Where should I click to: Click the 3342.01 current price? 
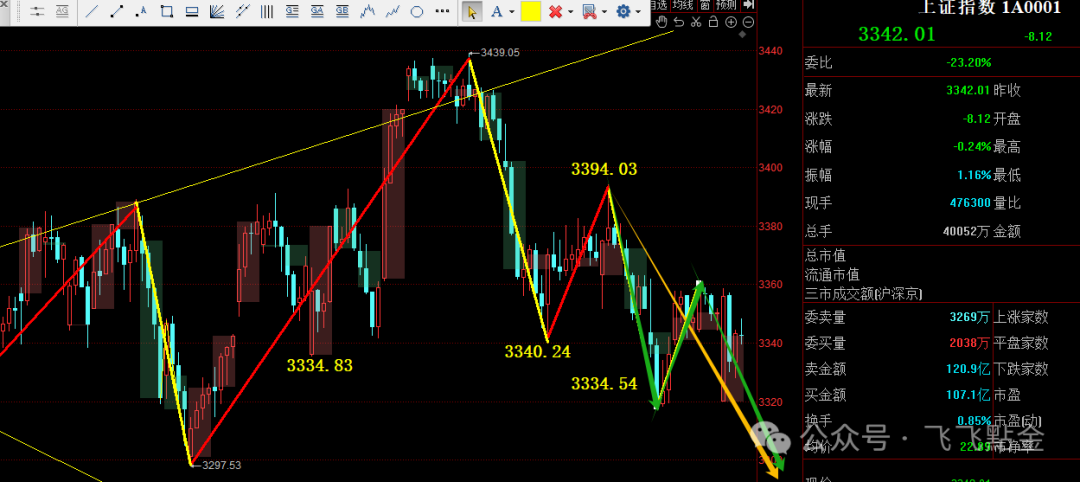click(897, 34)
